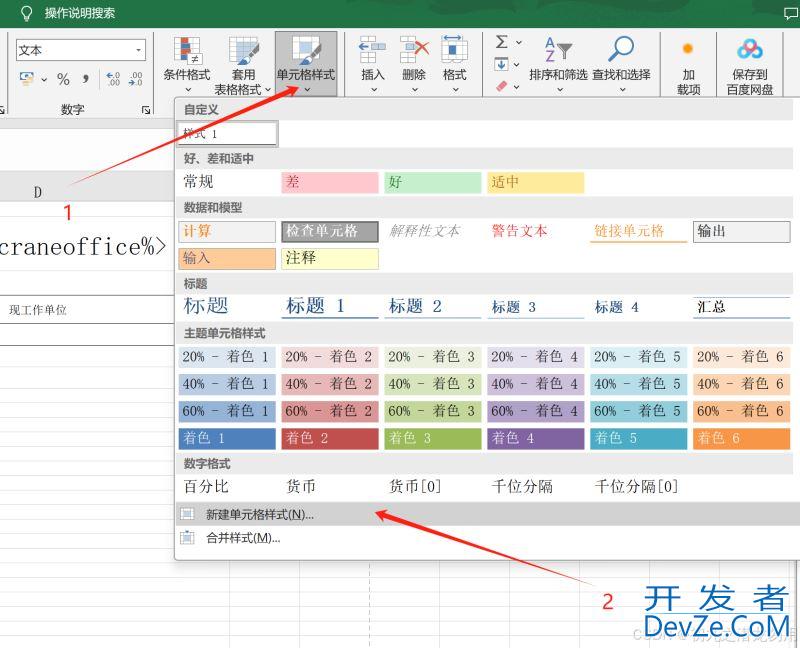Apply the yellow 适中 (neutral) style

pos(536,182)
